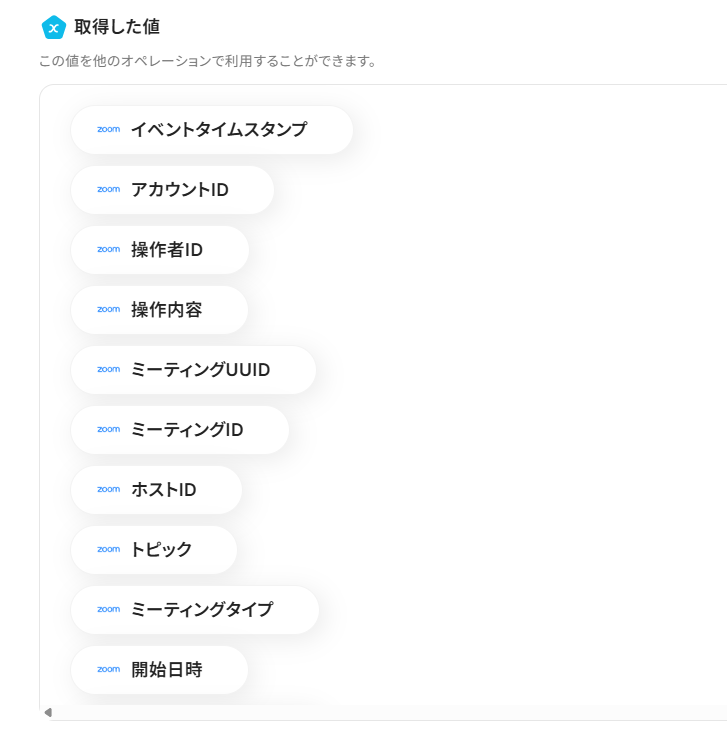Click the Zoom icon on 開始日時 chip

(108, 670)
